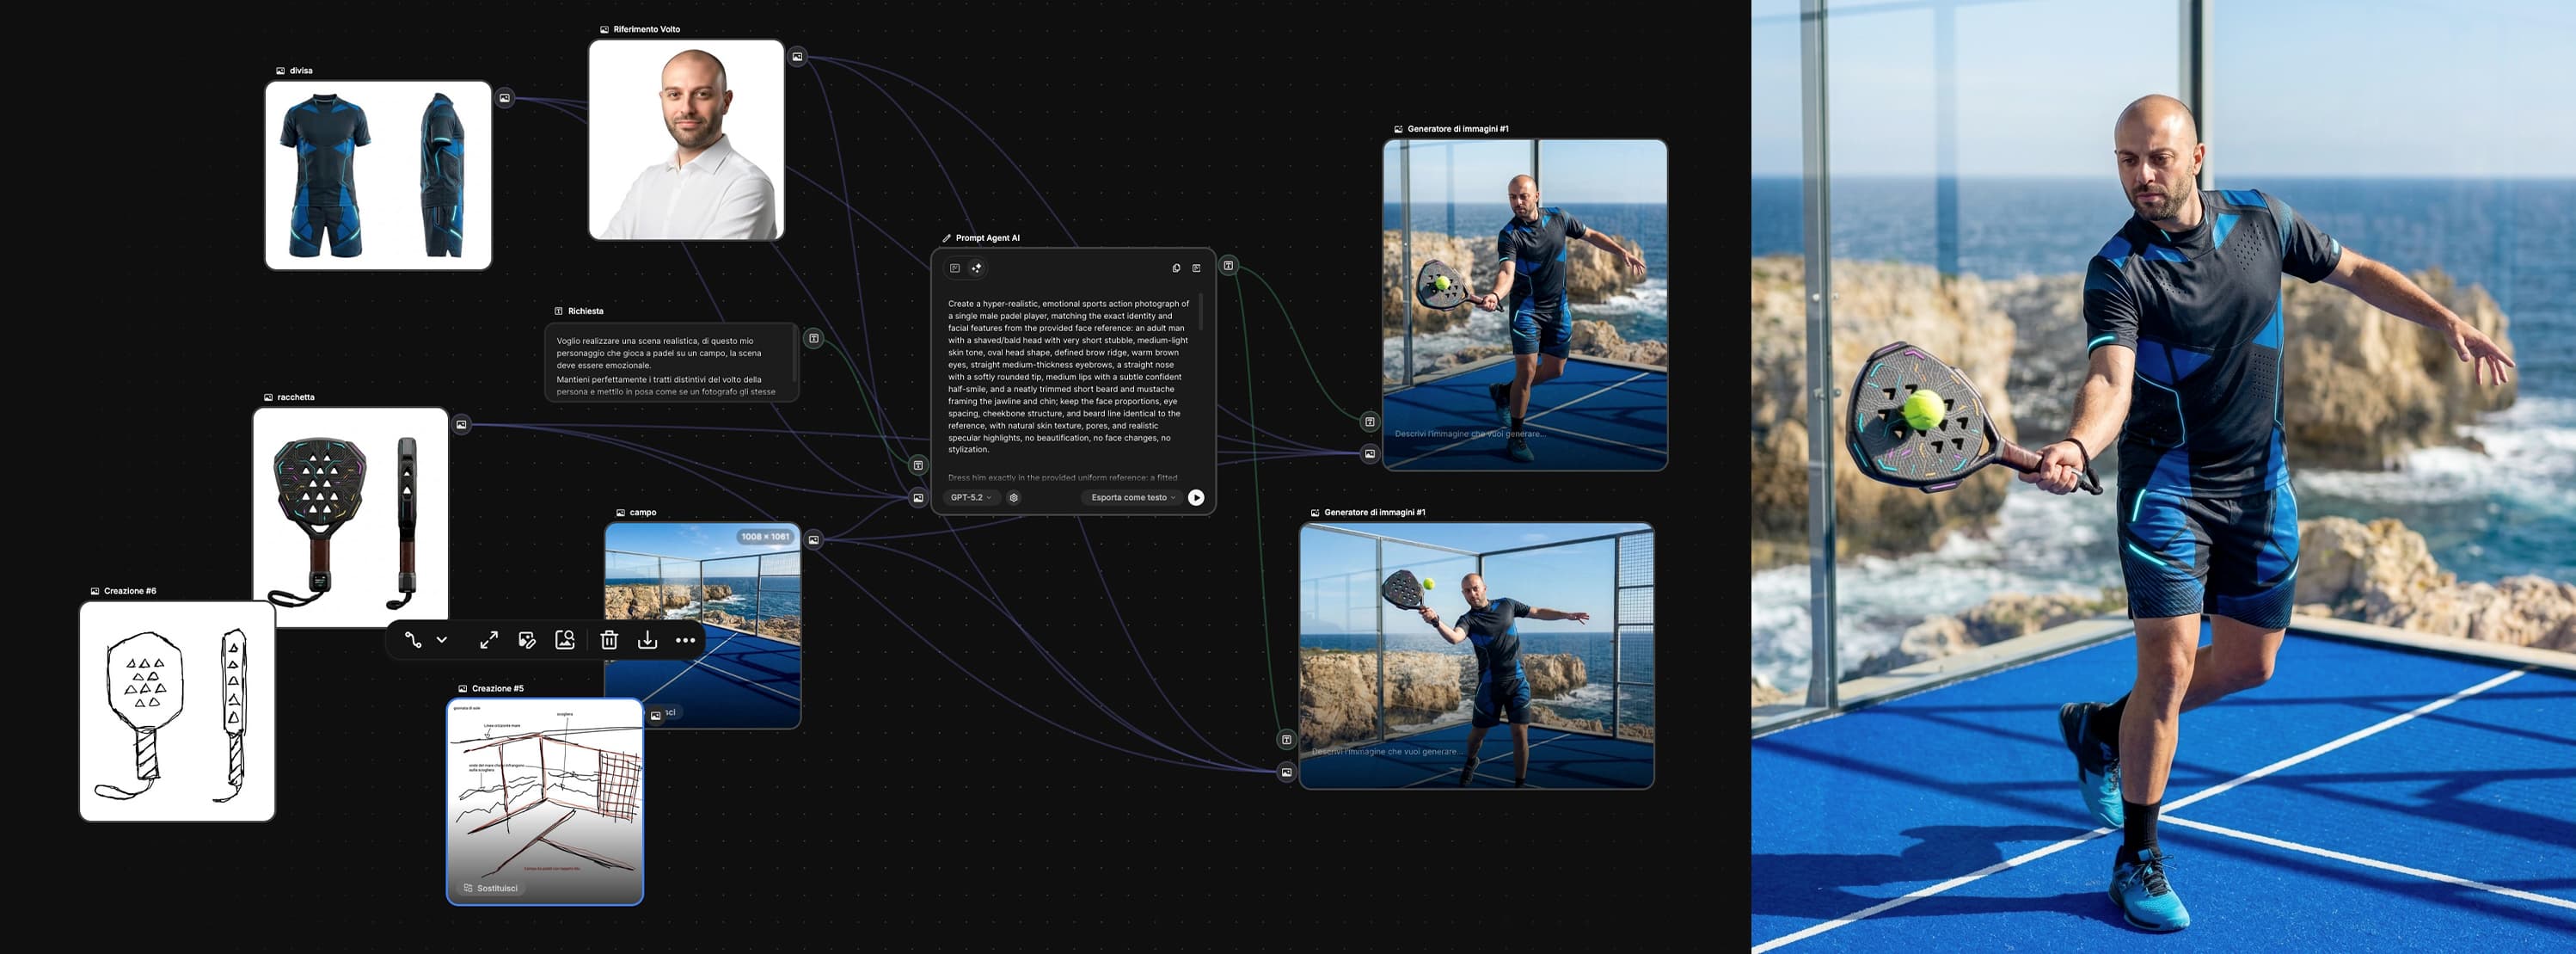The width and height of the screenshot is (2576, 954).
Task: Copy the Prompt Agent text
Action: pos(1176,268)
